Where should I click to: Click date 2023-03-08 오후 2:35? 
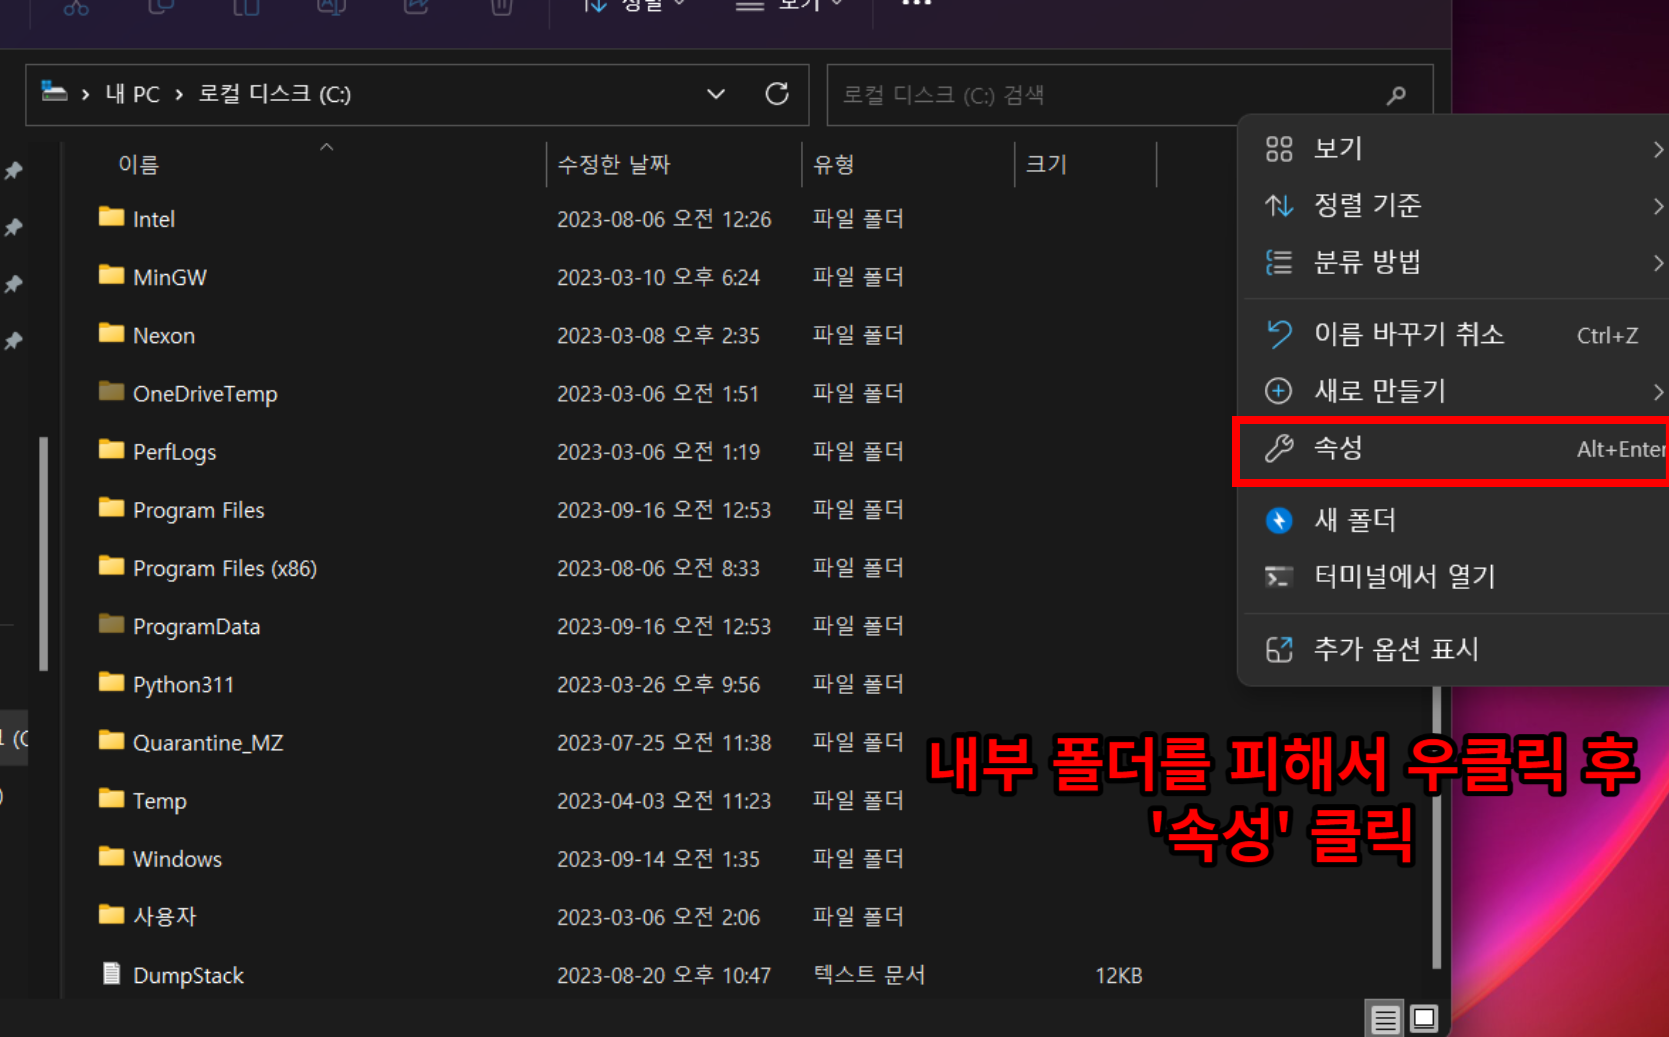pyautogui.click(x=658, y=335)
